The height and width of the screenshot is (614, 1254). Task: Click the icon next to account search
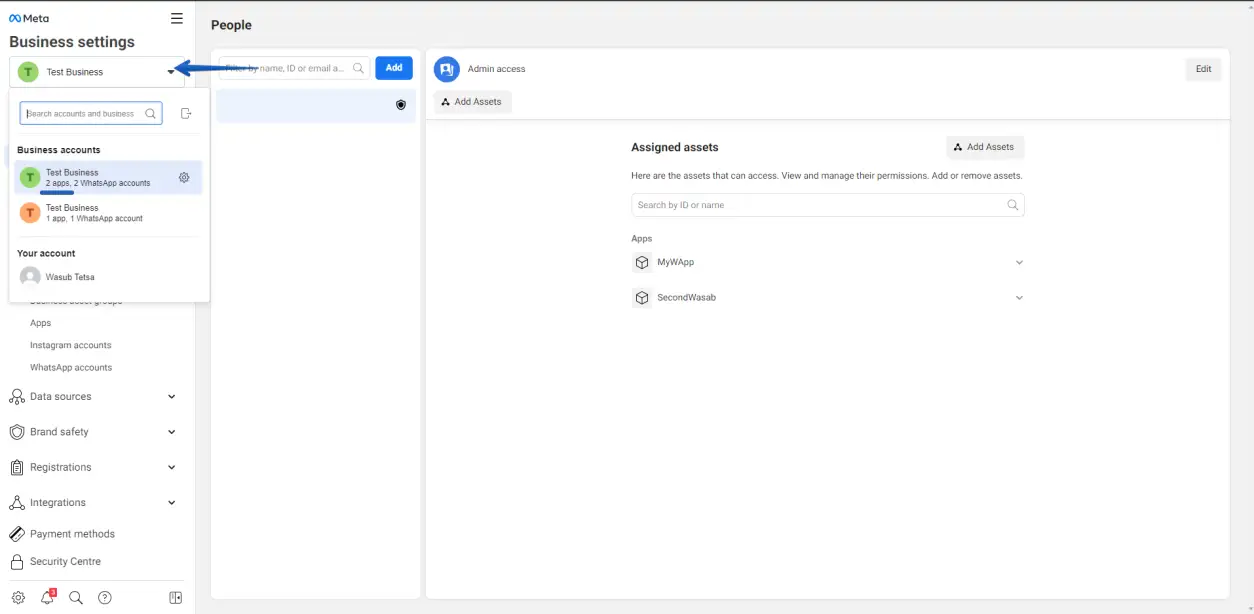pyautogui.click(x=186, y=114)
